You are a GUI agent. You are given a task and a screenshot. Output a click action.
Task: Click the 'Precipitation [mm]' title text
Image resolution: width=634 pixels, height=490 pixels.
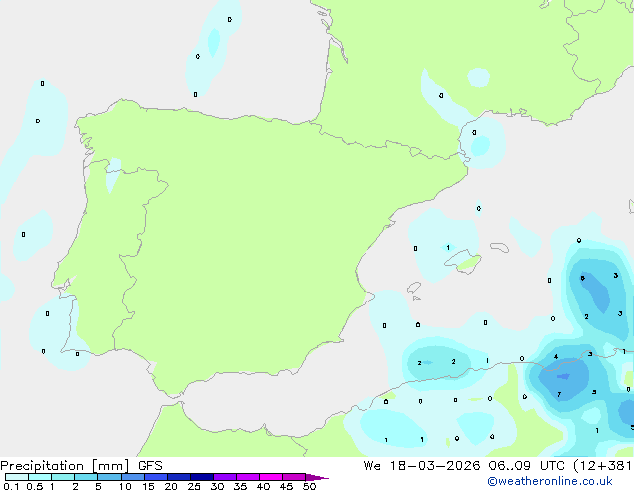coord(65,466)
